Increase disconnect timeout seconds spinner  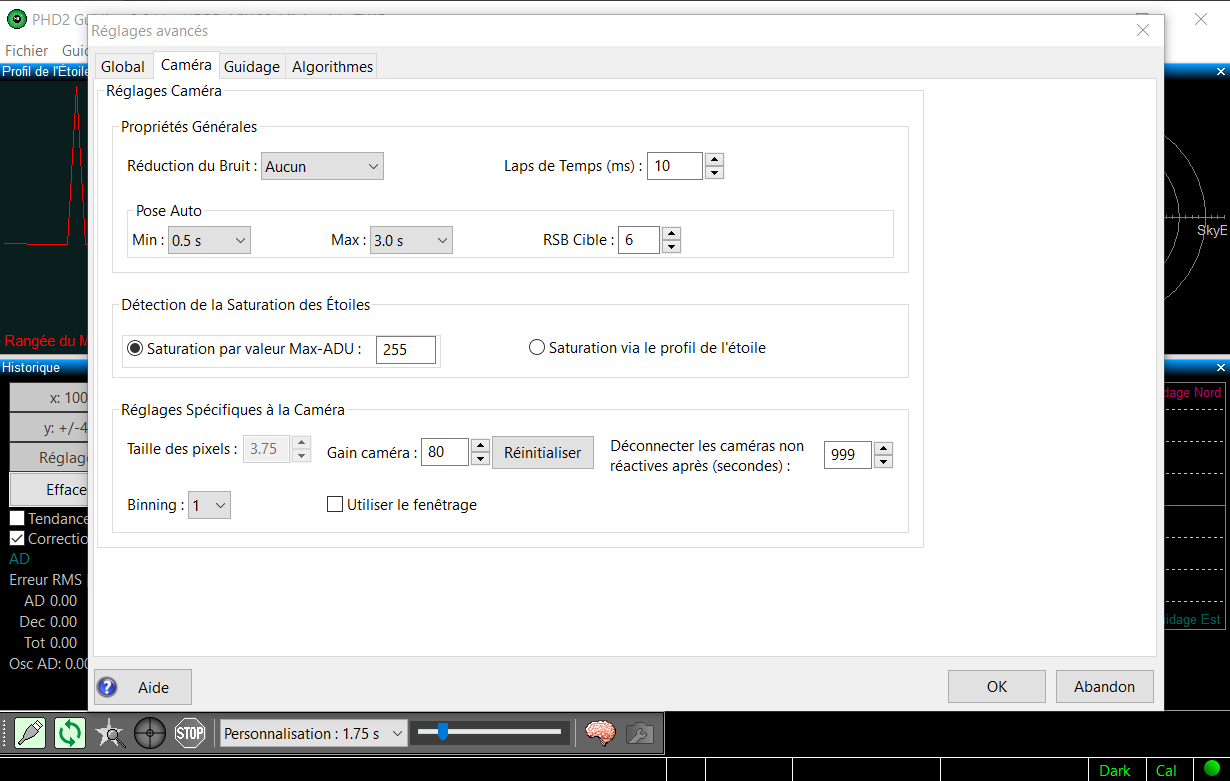click(883, 448)
